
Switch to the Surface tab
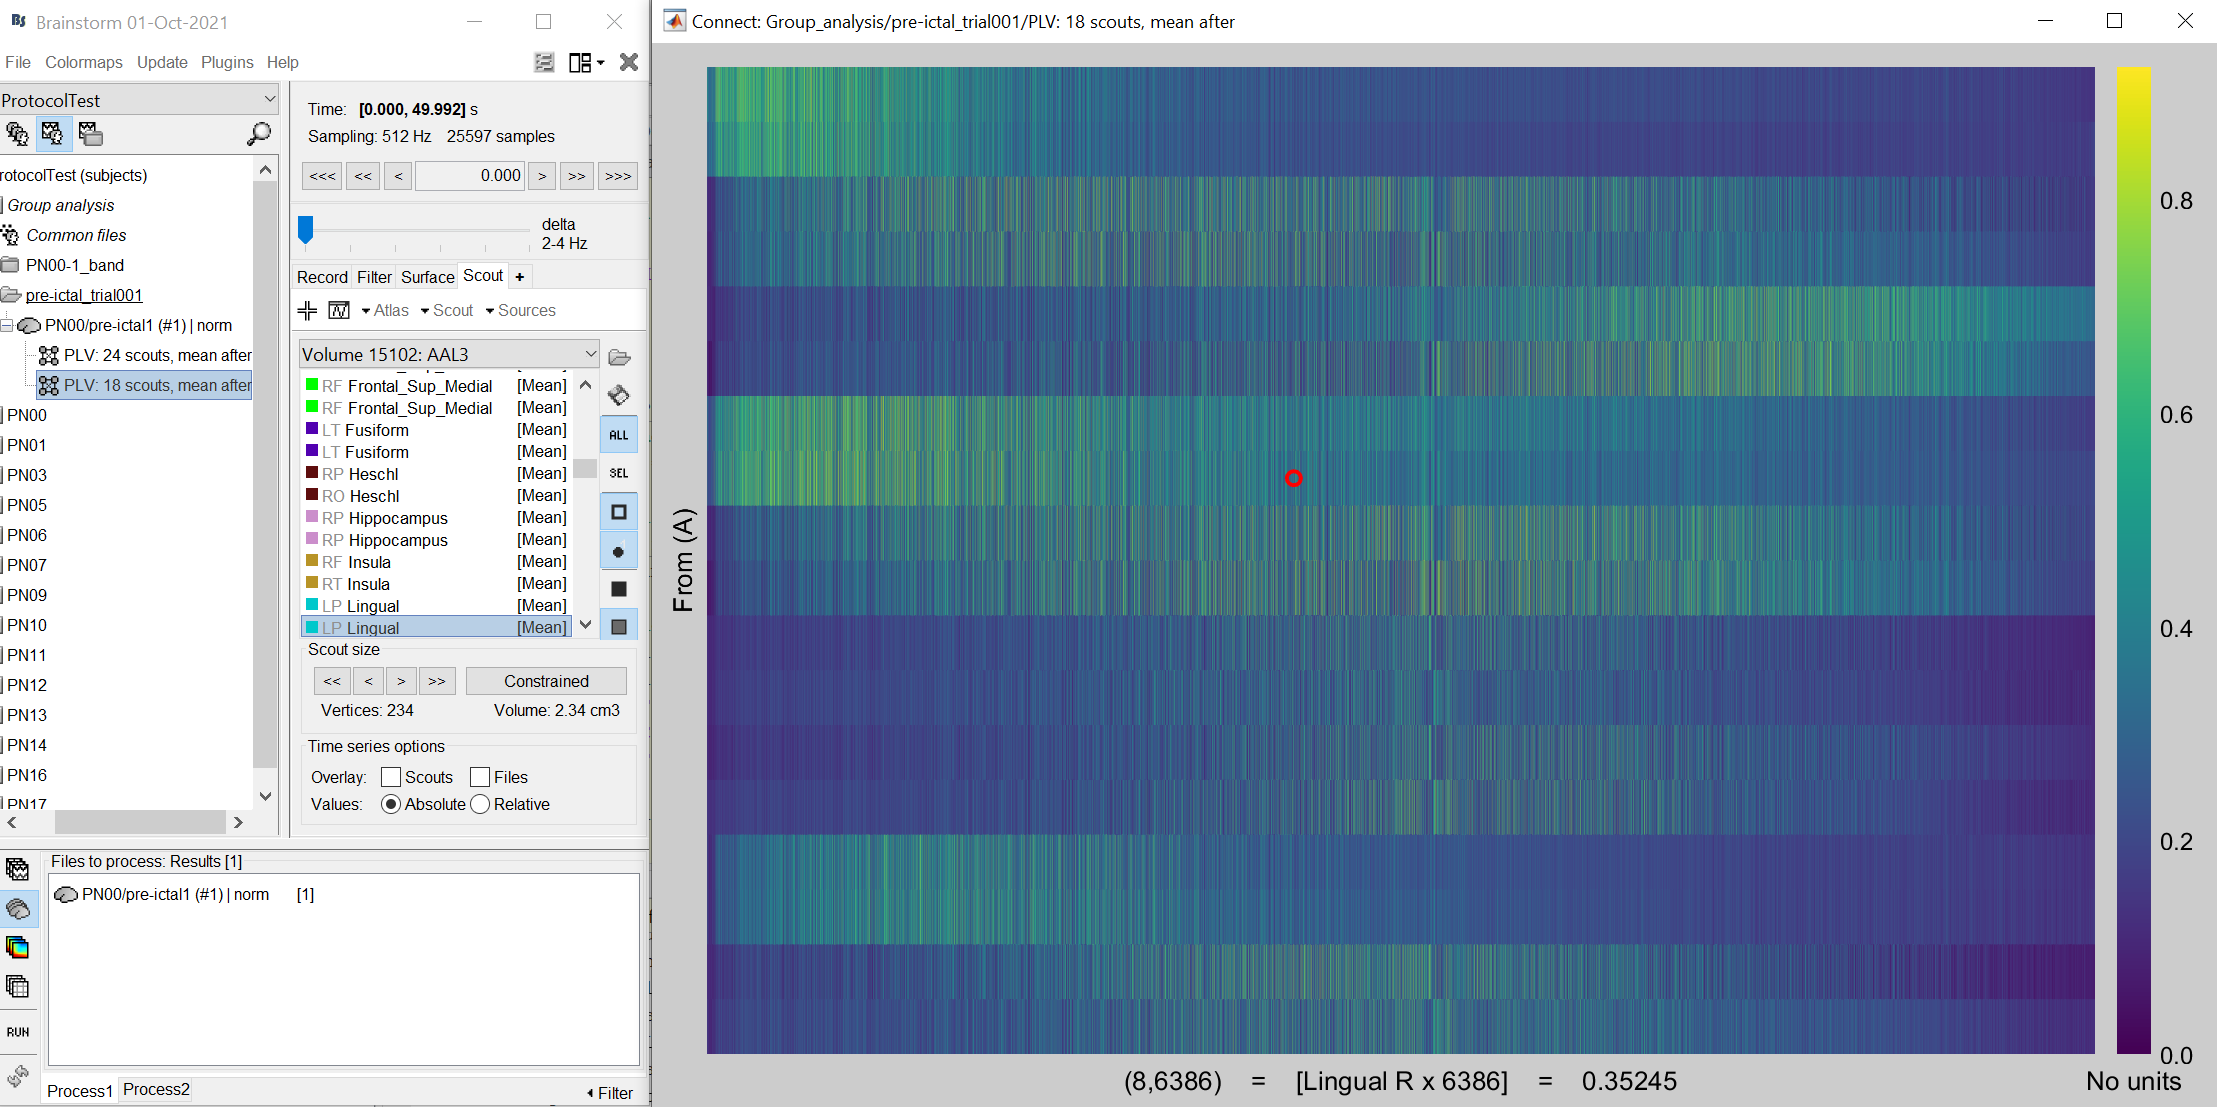pos(427,277)
